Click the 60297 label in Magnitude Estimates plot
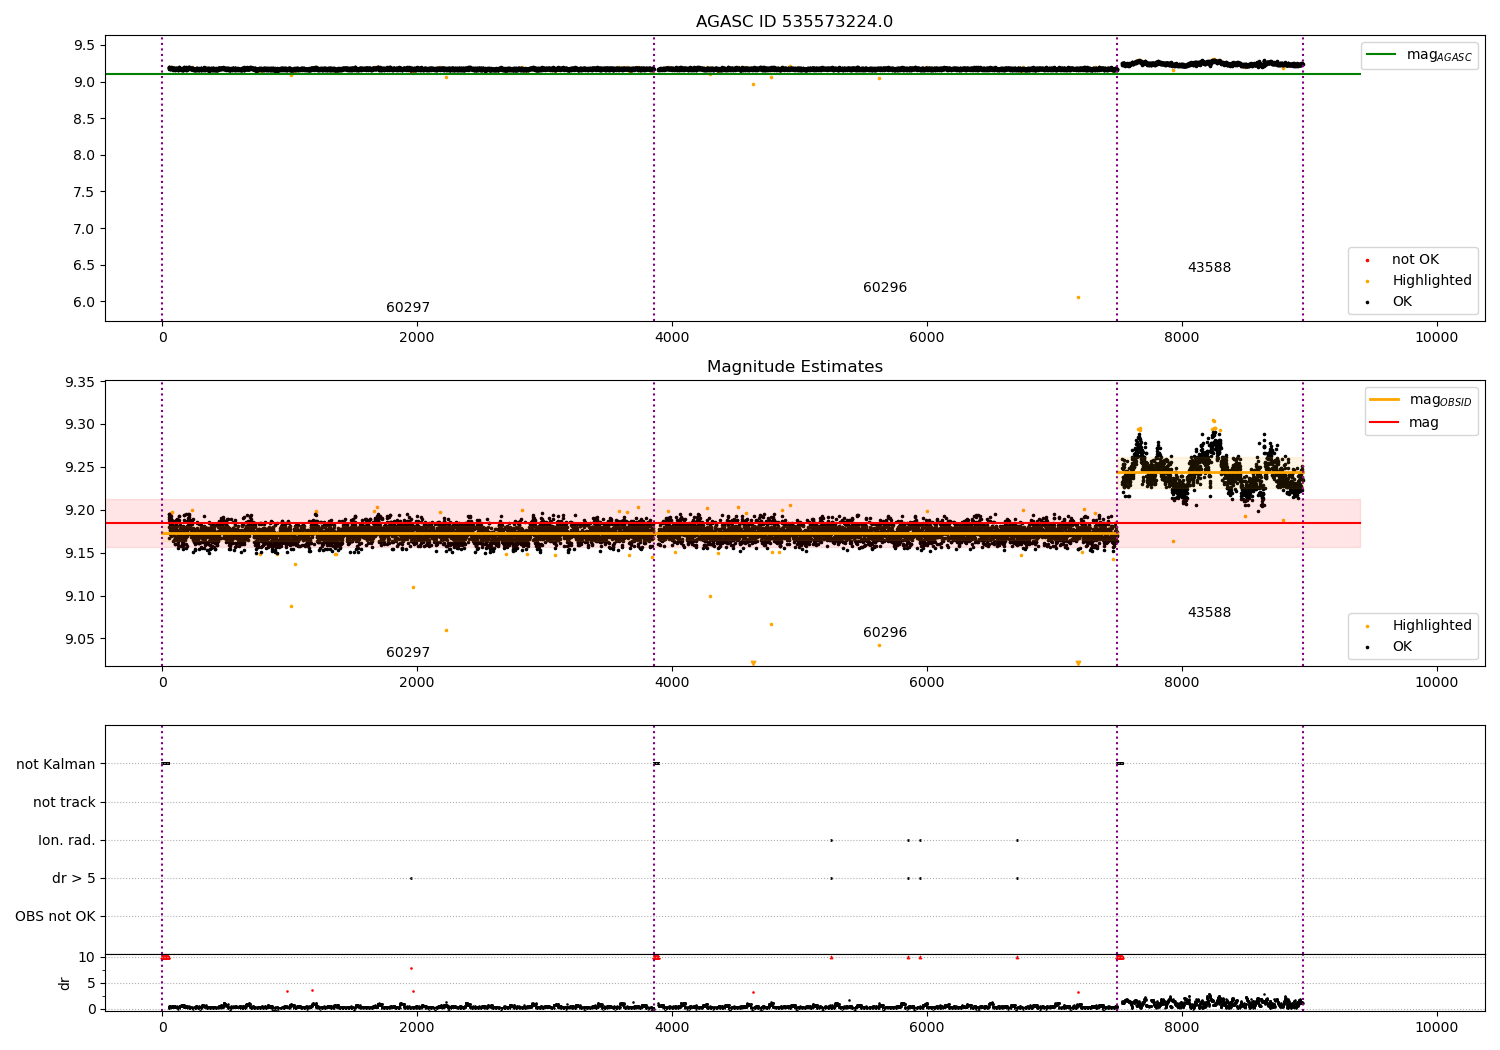The image size is (1500, 1050). [408, 653]
